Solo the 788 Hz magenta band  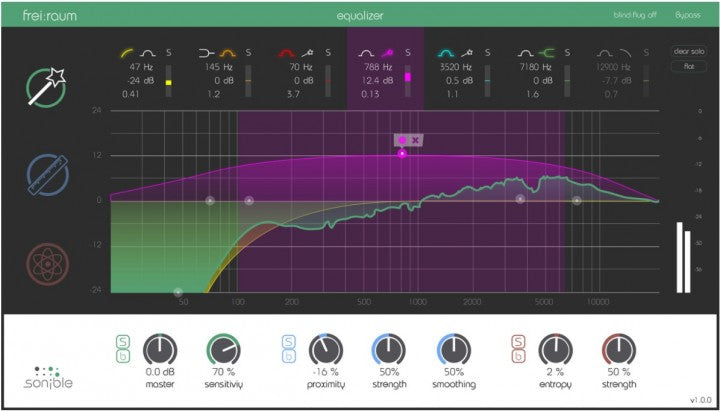pos(407,51)
